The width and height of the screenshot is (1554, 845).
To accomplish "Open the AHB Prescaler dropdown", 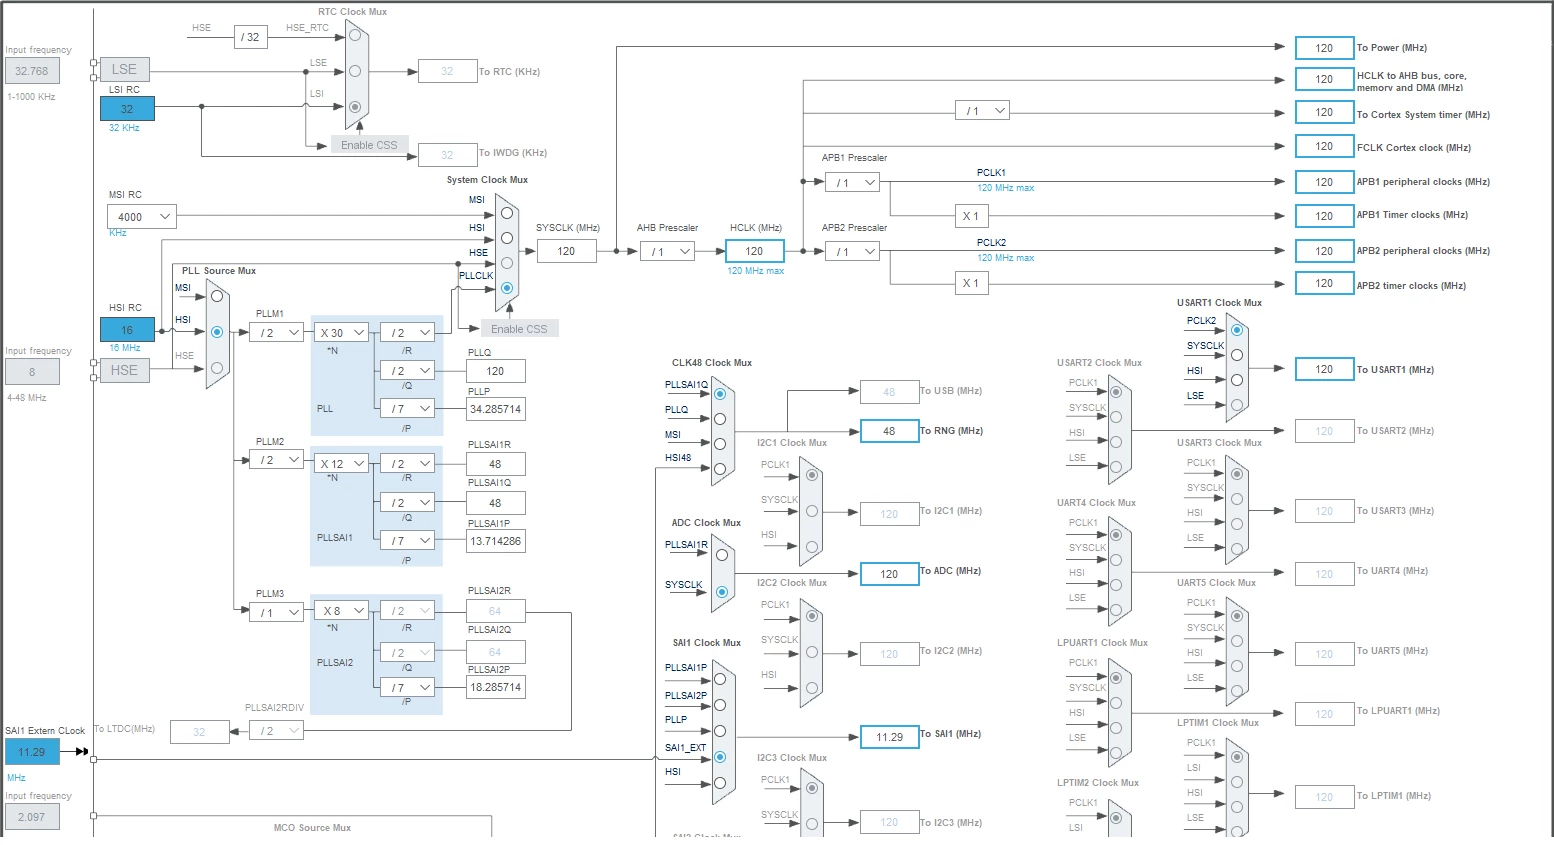I will pos(668,251).
